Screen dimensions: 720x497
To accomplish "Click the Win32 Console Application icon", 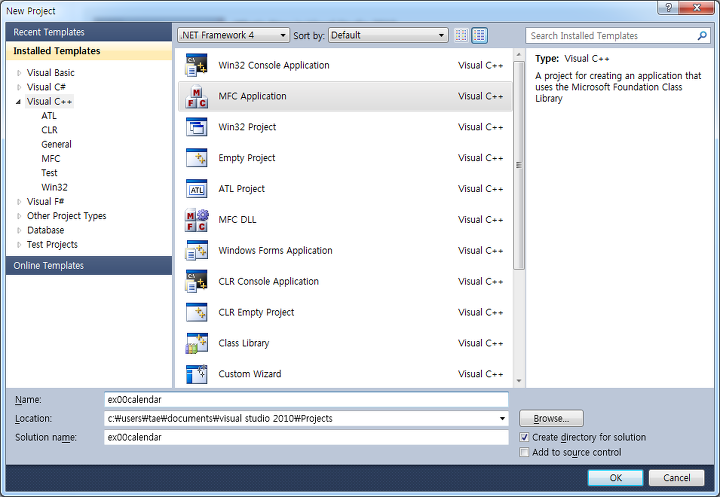I will click(x=197, y=65).
